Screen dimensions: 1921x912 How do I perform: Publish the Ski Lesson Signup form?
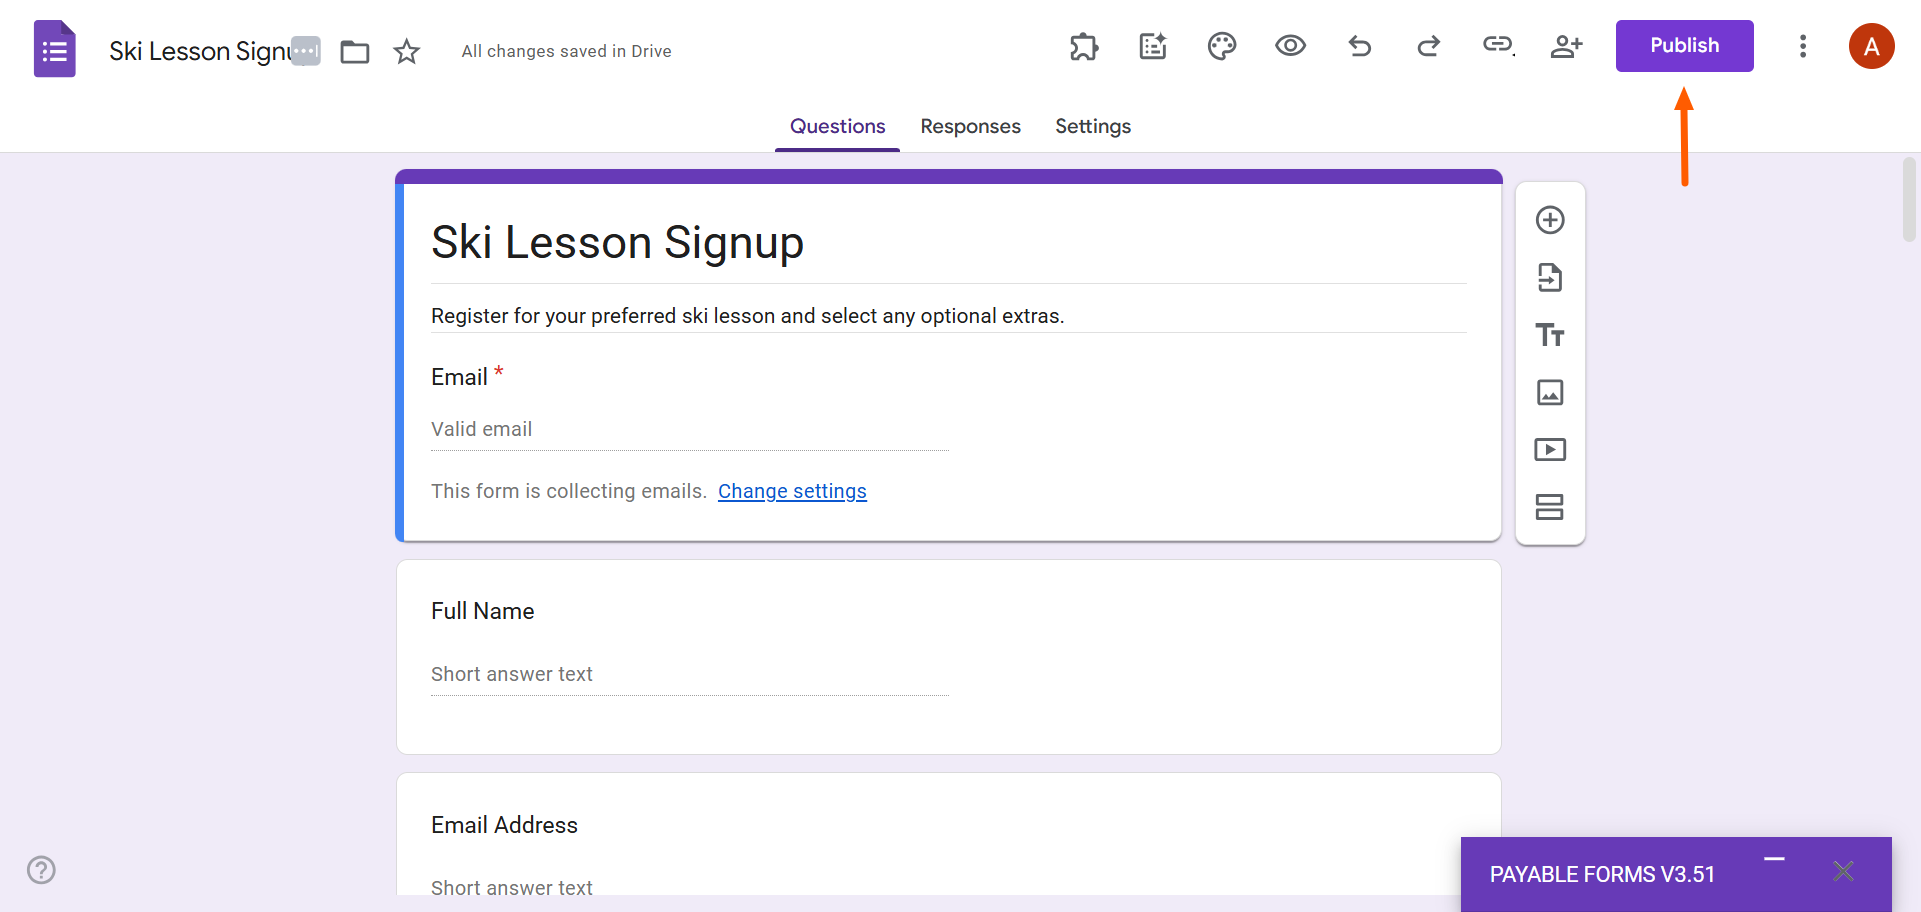(1684, 45)
